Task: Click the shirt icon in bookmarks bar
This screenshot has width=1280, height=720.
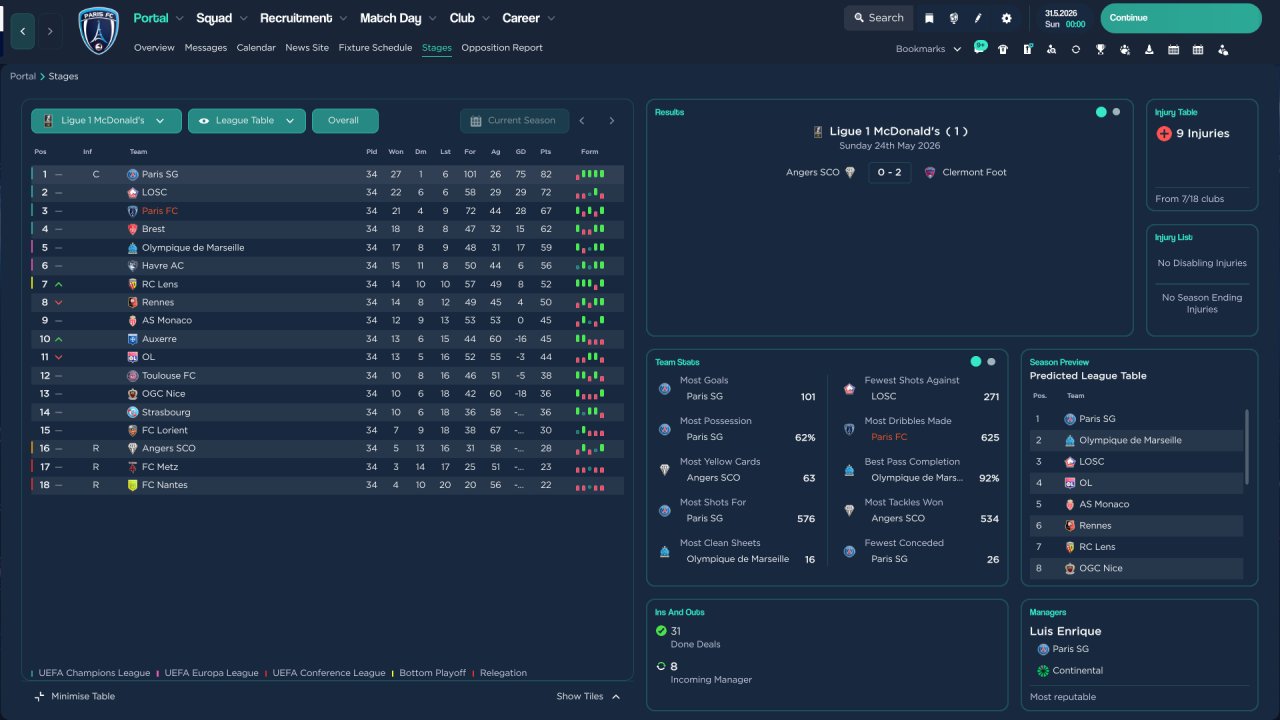Action: [x=1003, y=49]
